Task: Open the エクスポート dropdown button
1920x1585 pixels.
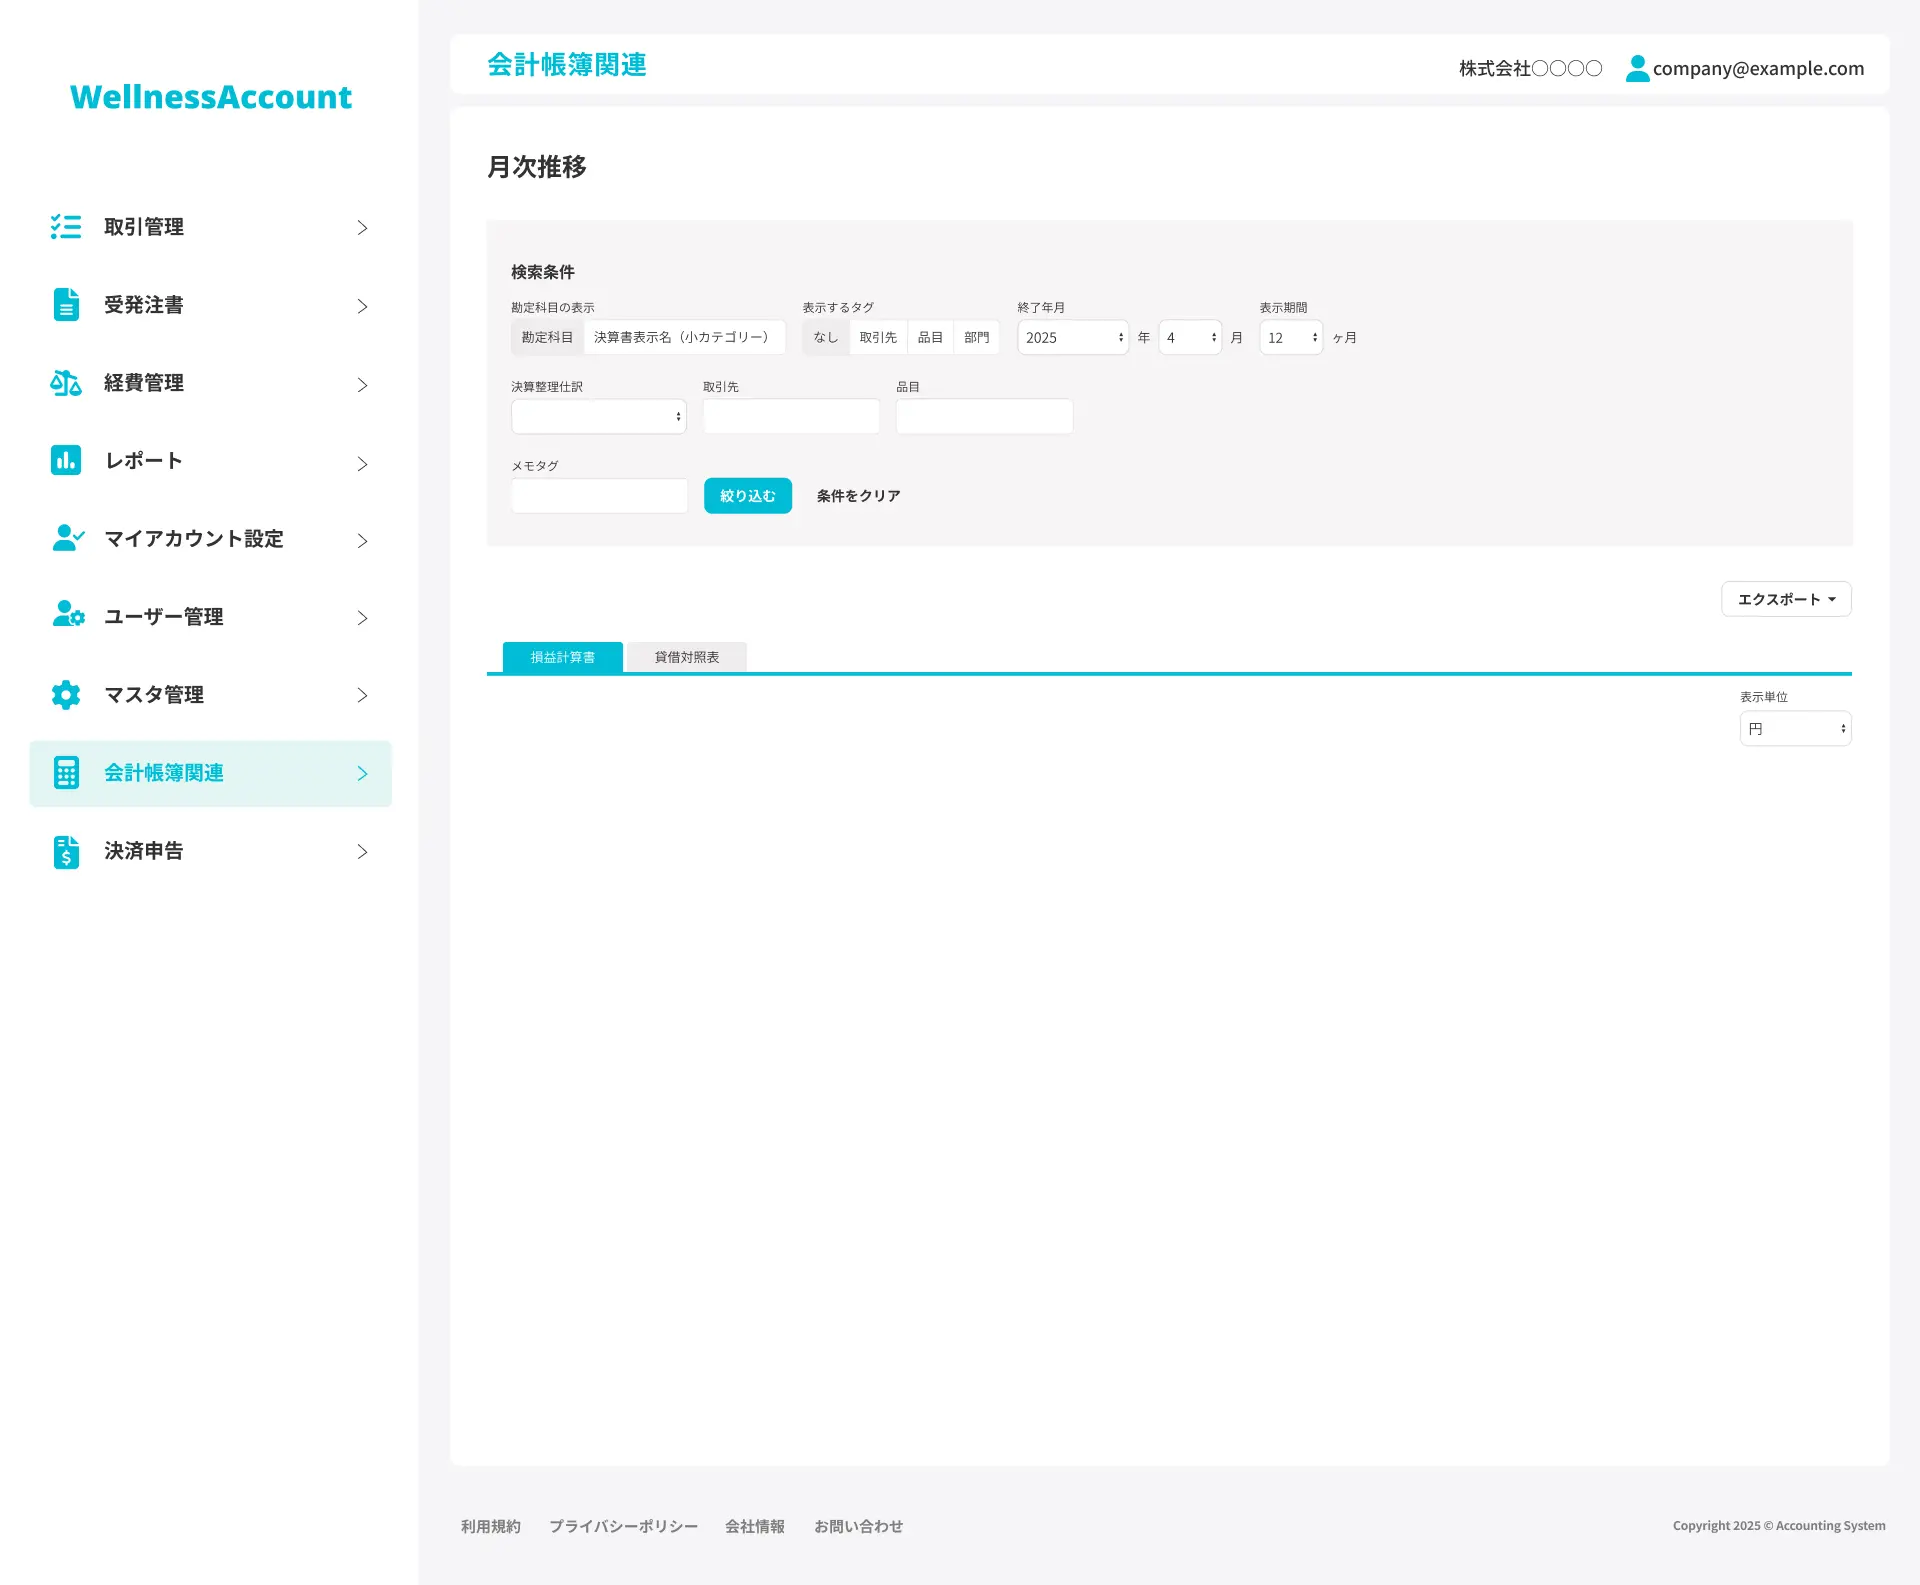Action: coord(1785,599)
